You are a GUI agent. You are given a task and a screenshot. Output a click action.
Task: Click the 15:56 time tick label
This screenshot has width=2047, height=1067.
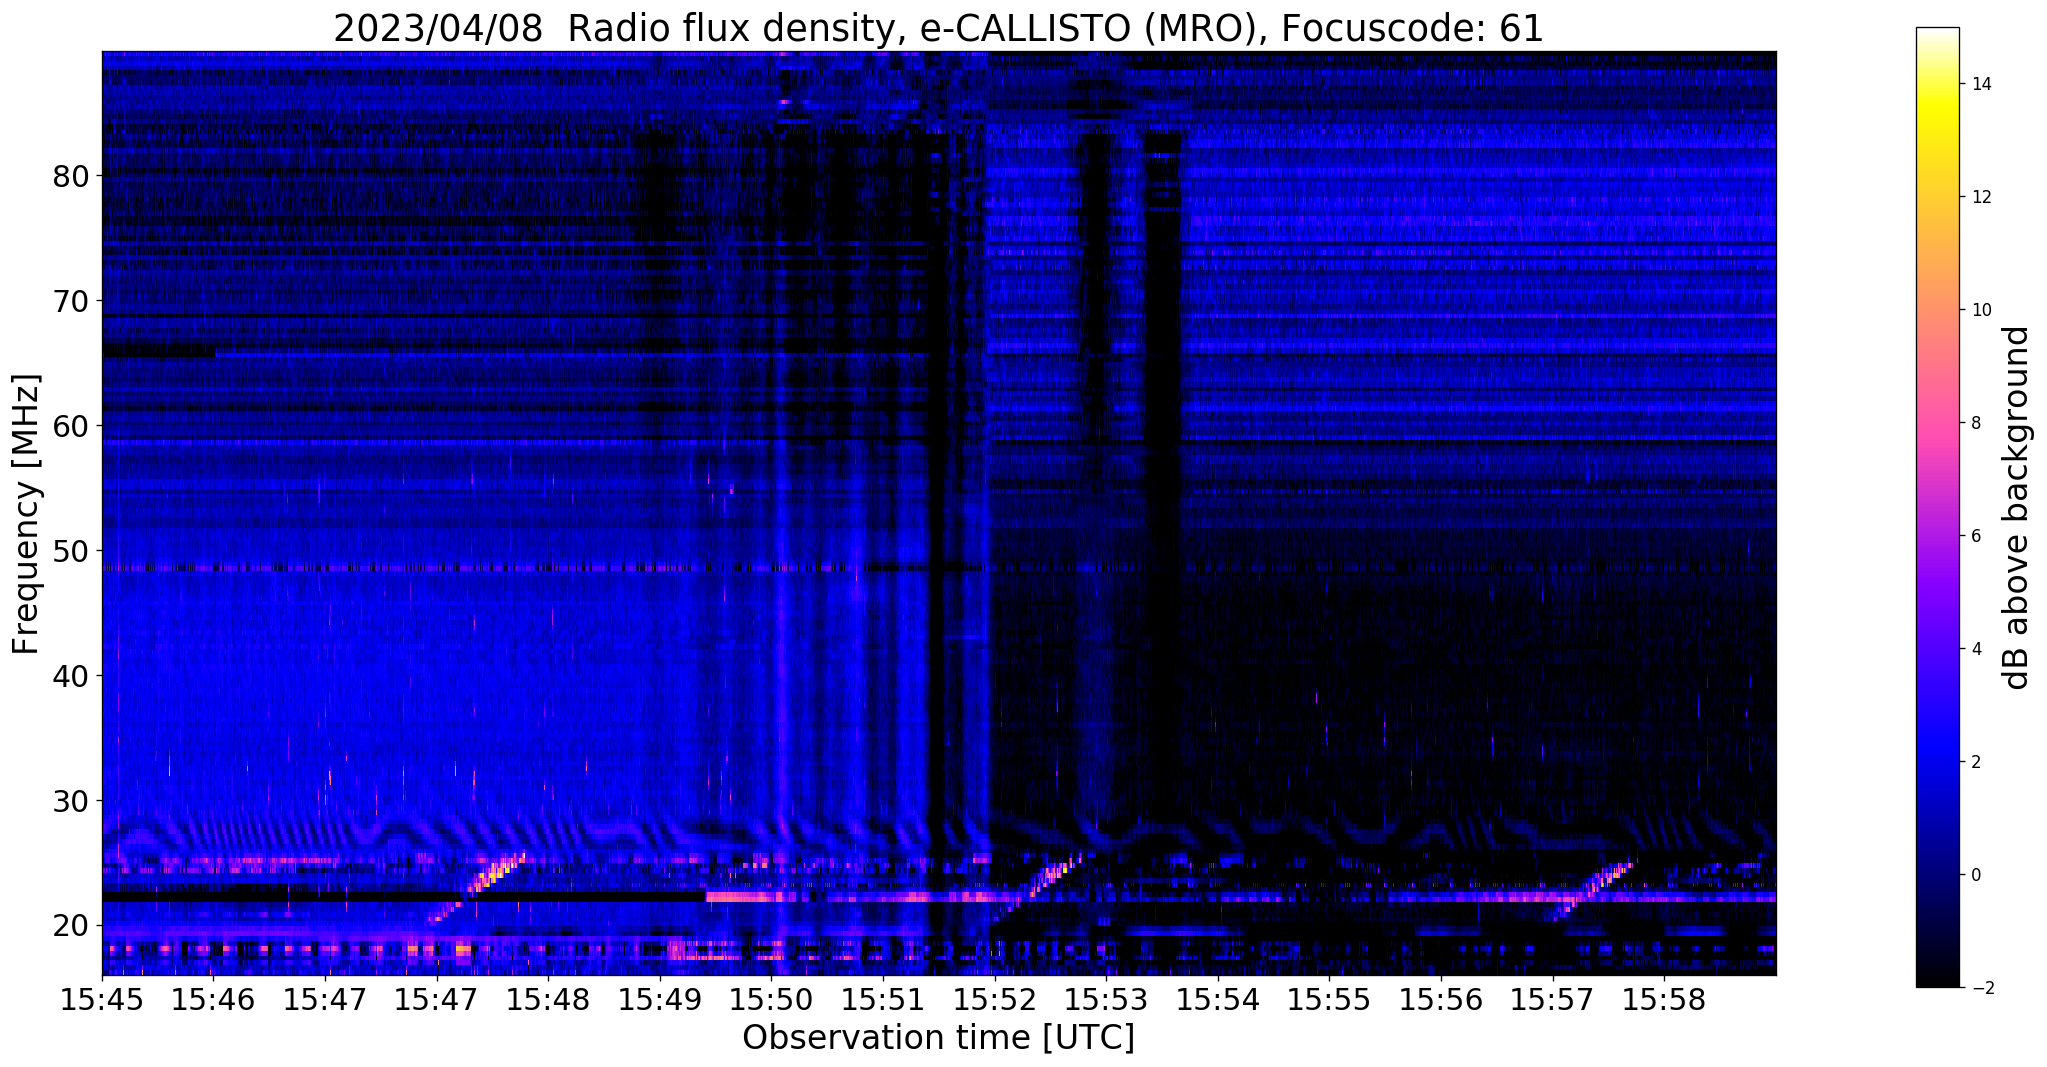point(1440,999)
